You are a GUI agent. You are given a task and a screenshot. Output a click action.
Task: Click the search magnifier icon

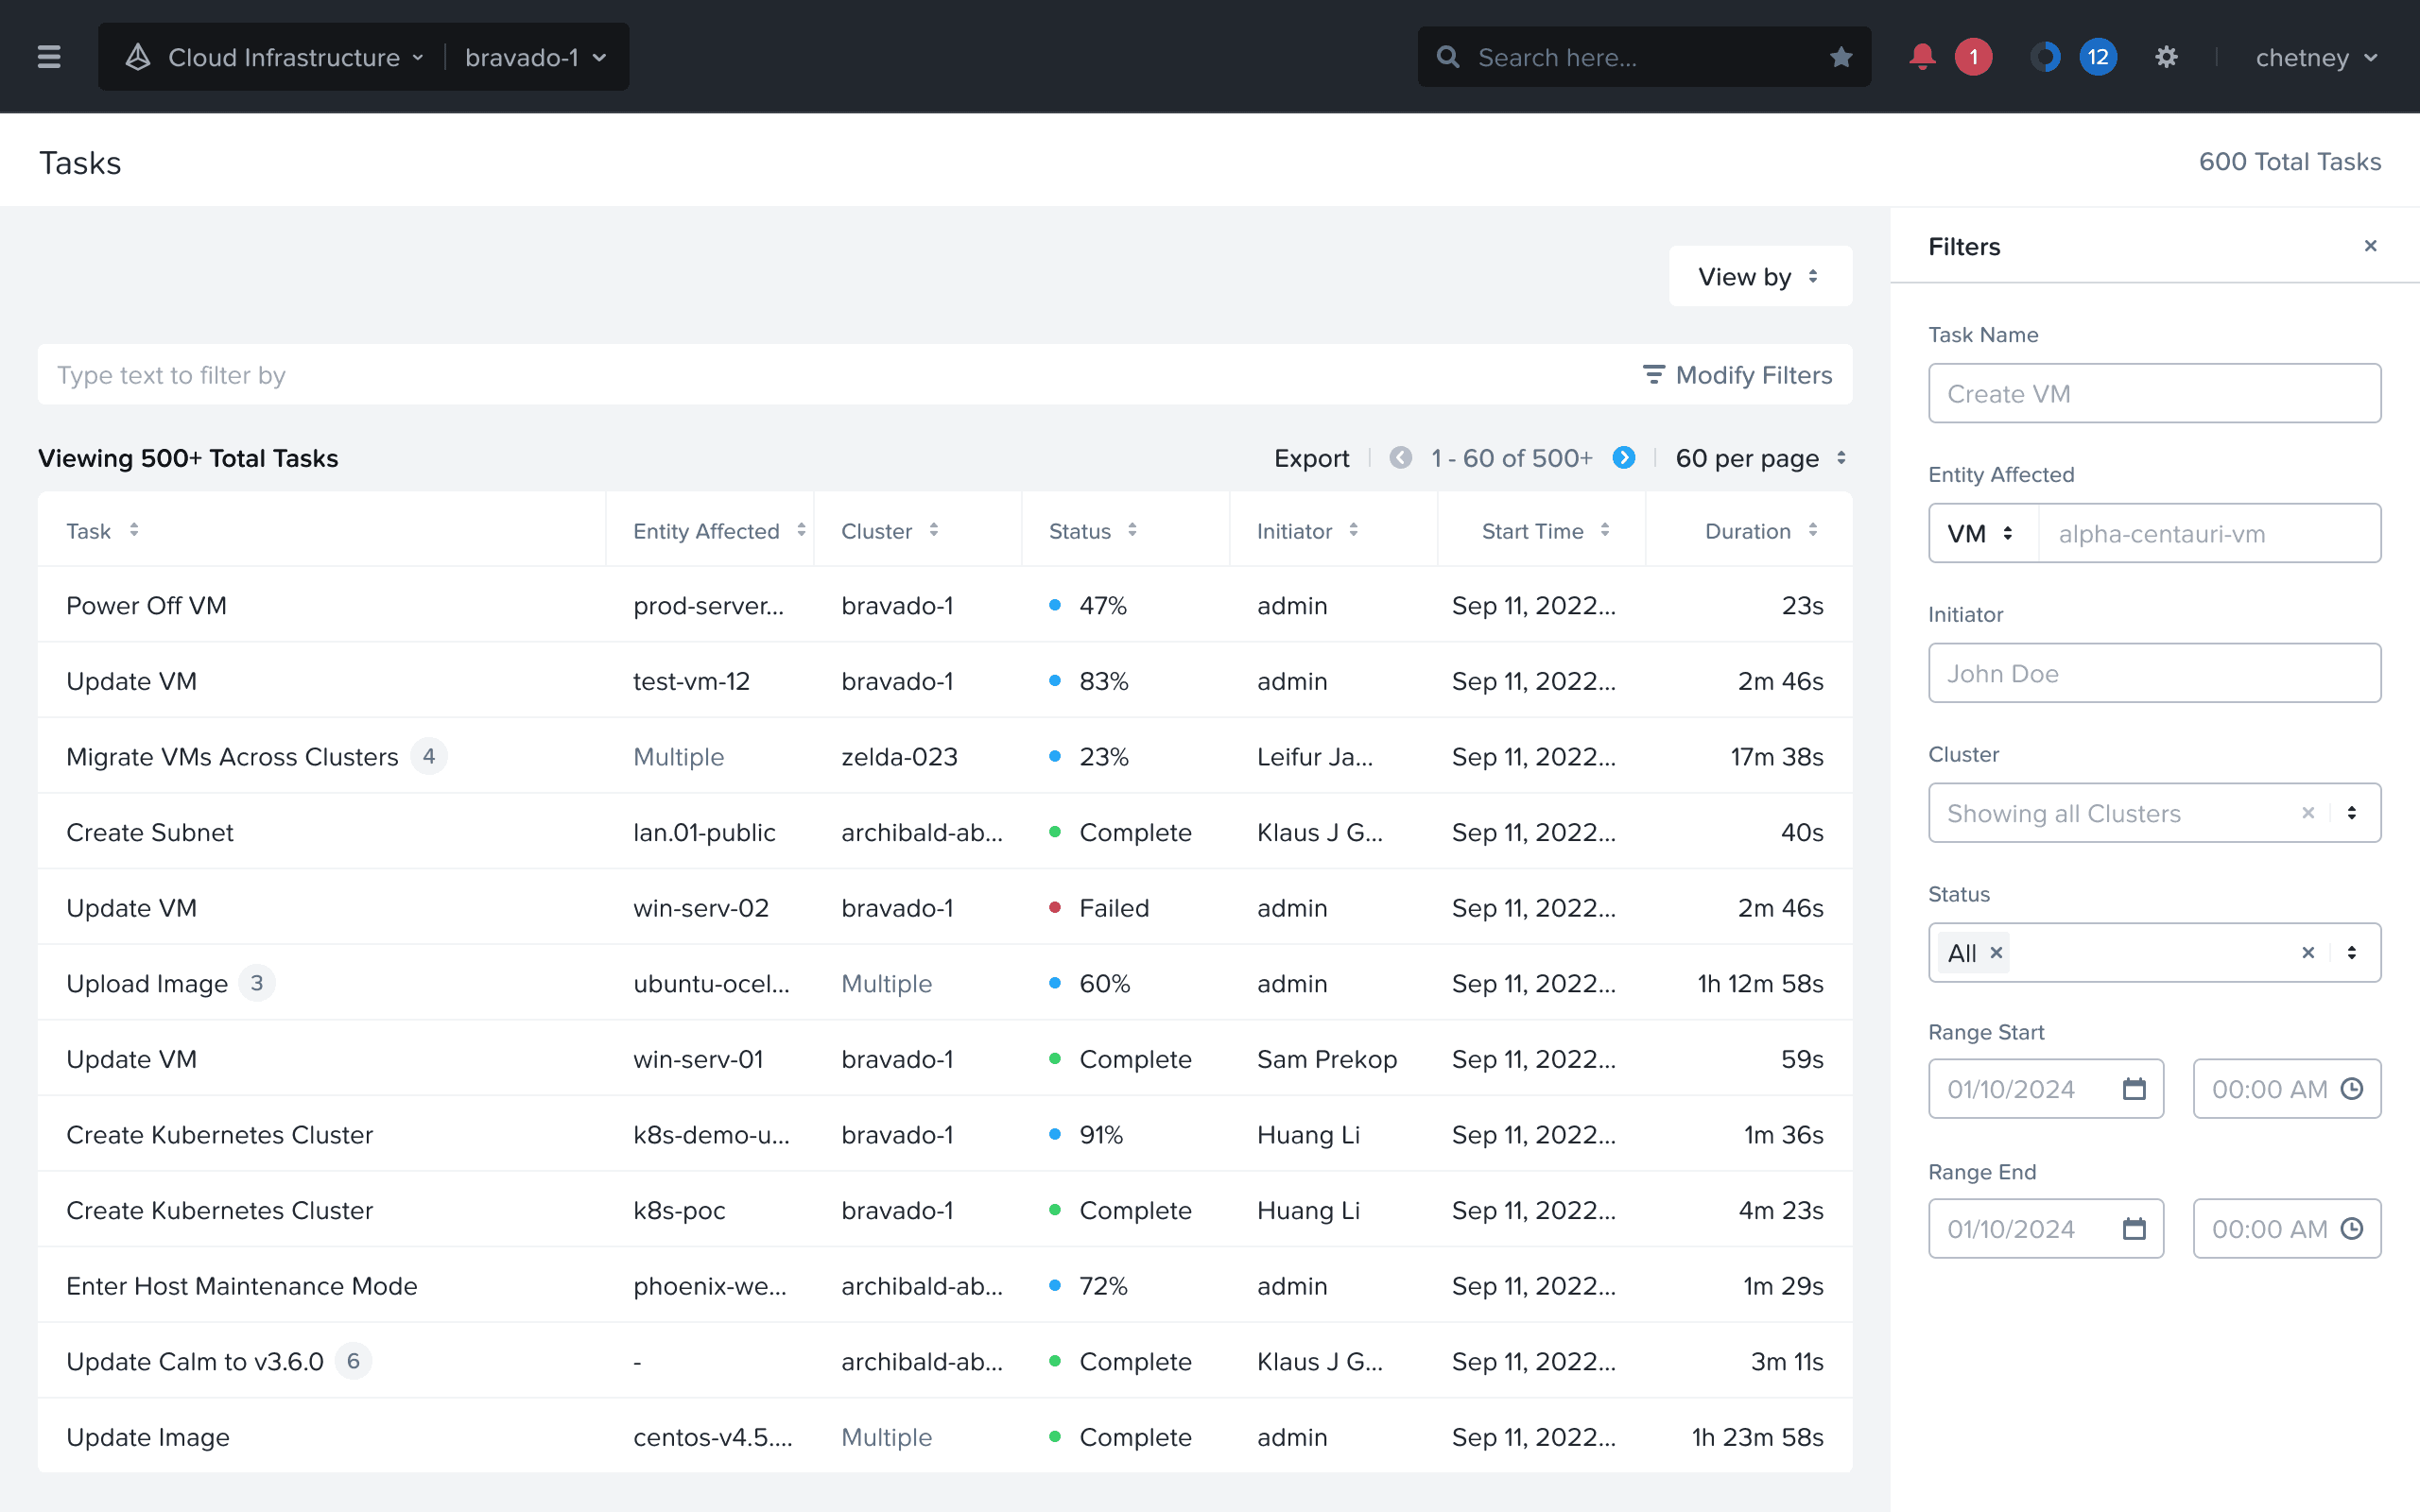click(x=1447, y=57)
